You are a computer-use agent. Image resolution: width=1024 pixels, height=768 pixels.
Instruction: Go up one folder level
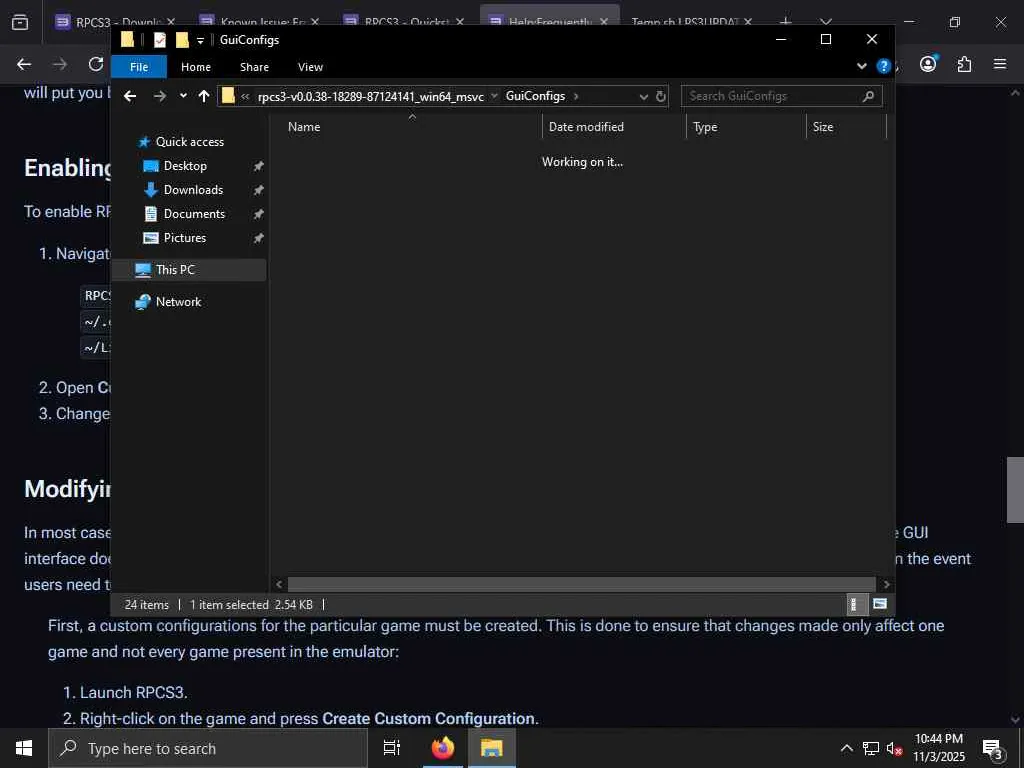click(x=204, y=96)
